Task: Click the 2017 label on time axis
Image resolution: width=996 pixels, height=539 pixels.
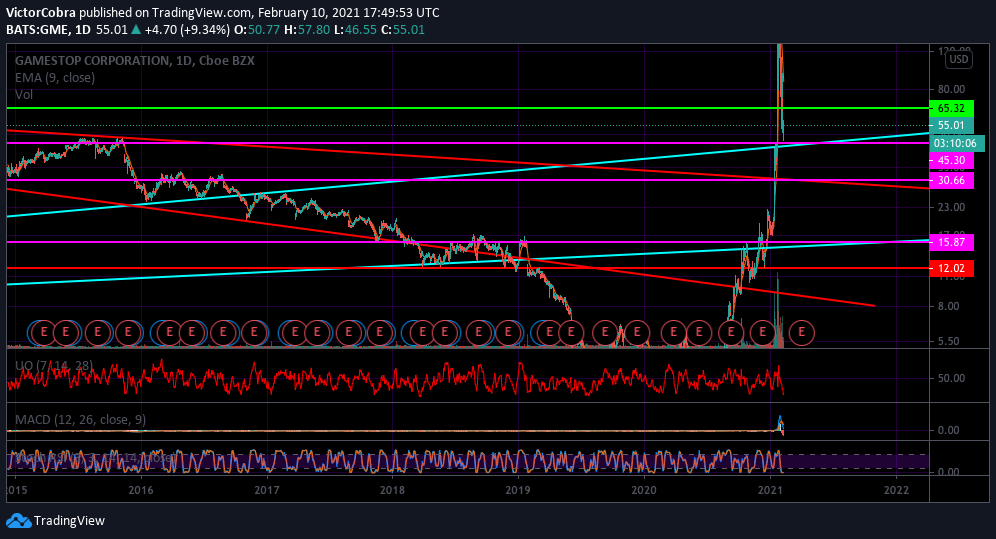Action: (267, 489)
